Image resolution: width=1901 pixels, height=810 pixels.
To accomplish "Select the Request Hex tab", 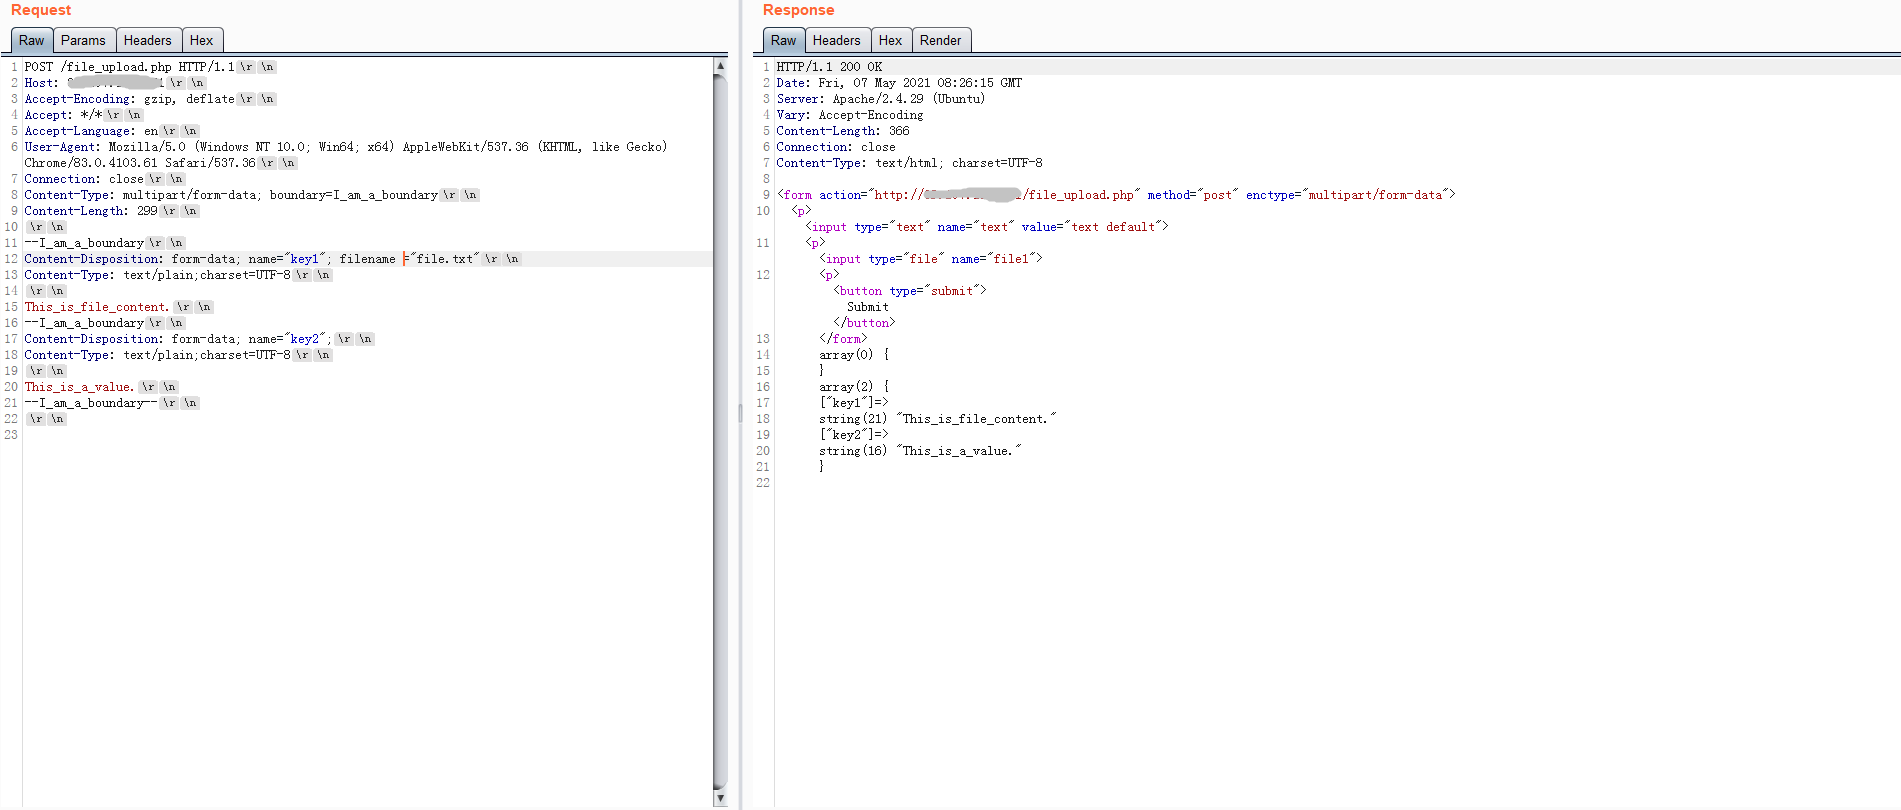I will tap(201, 41).
